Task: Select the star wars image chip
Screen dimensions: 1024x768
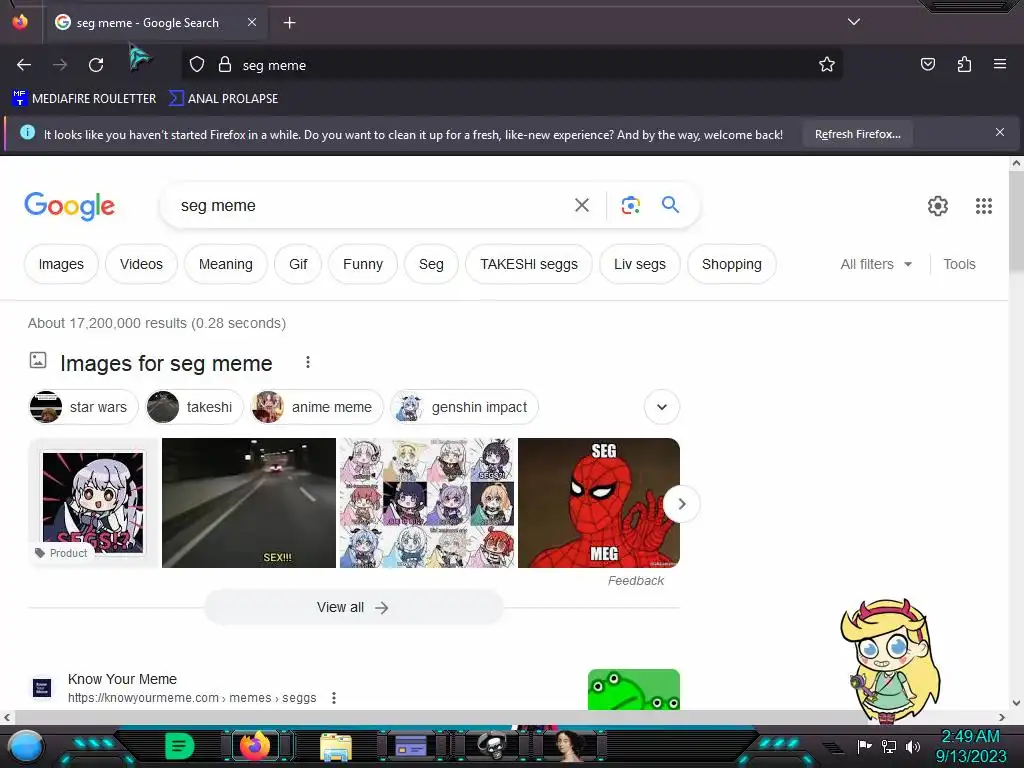Action: coord(84,407)
